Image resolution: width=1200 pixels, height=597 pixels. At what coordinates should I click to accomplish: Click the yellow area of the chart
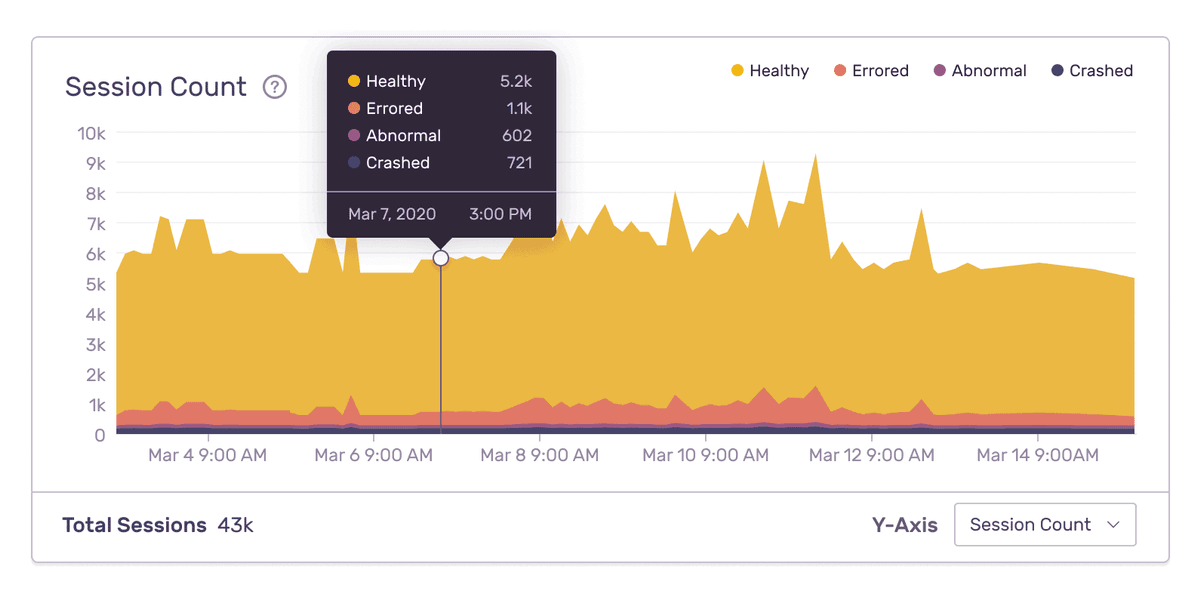tap(700, 330)
